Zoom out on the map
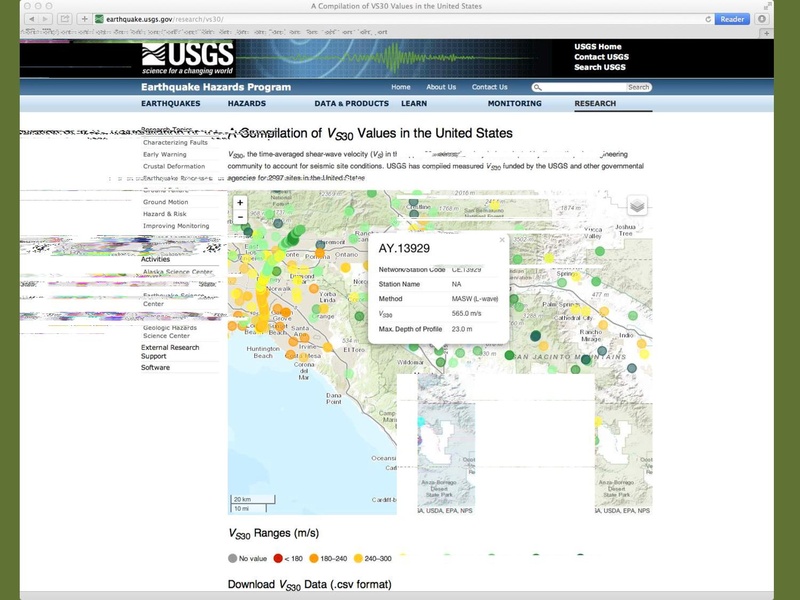 (x=240, y=217)
